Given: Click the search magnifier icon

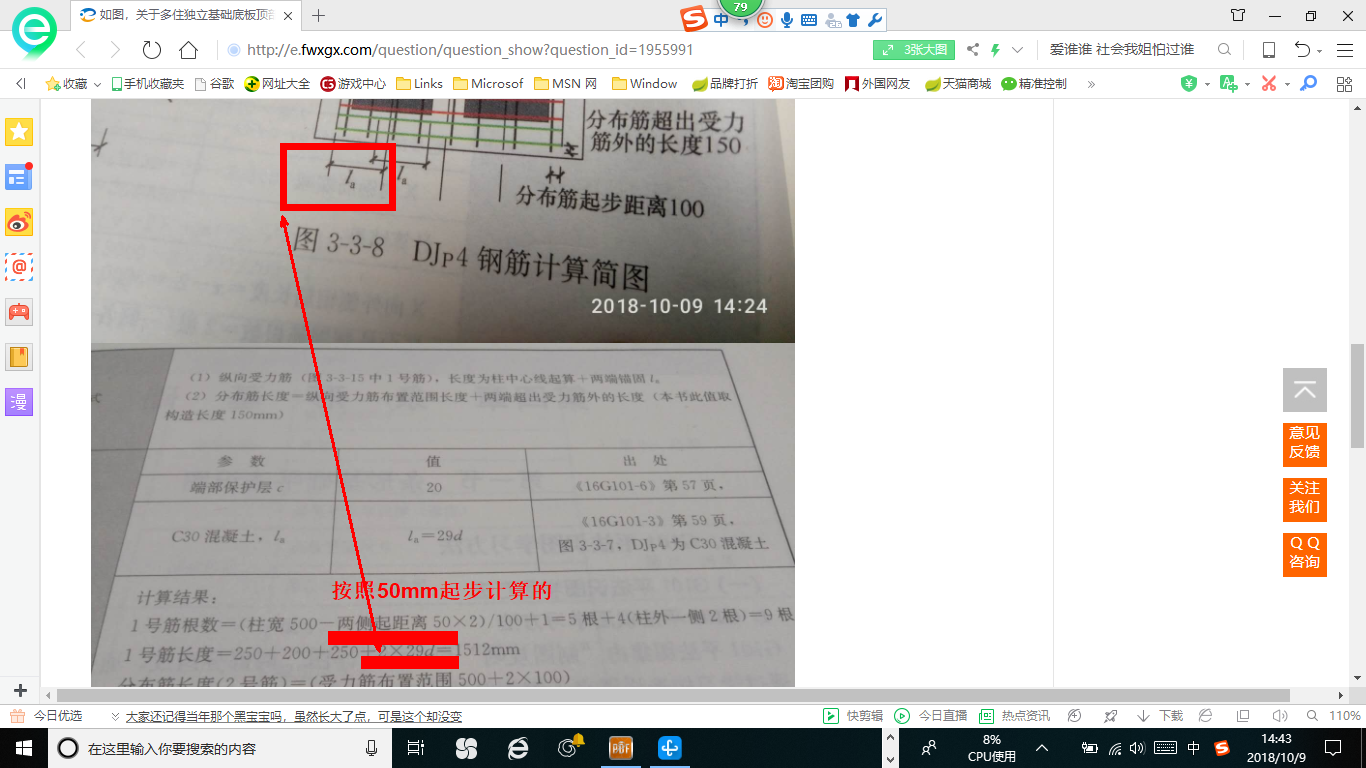Looking at the screenshot, I should [x=1224, y=50].
